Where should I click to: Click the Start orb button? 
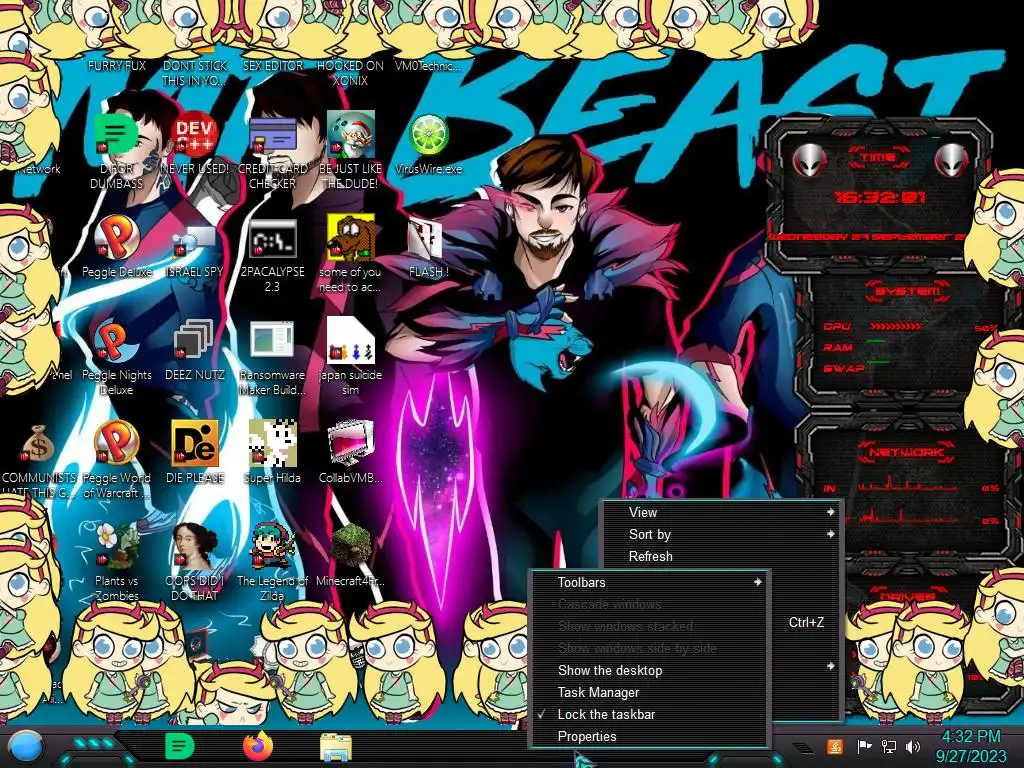(26, 747)
